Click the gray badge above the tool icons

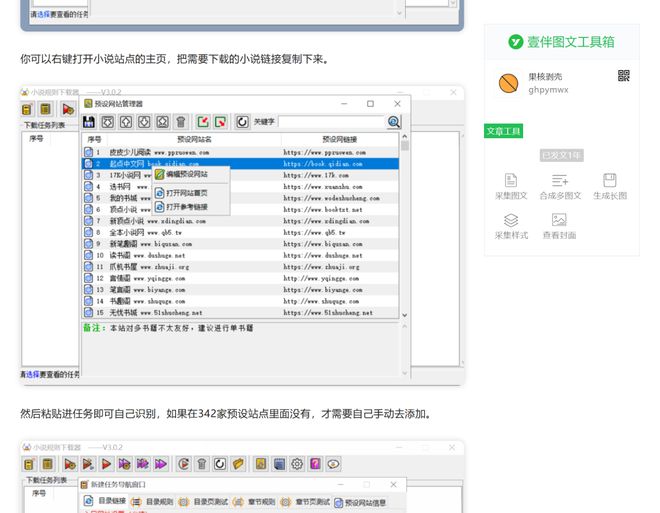pyautogui.click(x=562, y=156)
